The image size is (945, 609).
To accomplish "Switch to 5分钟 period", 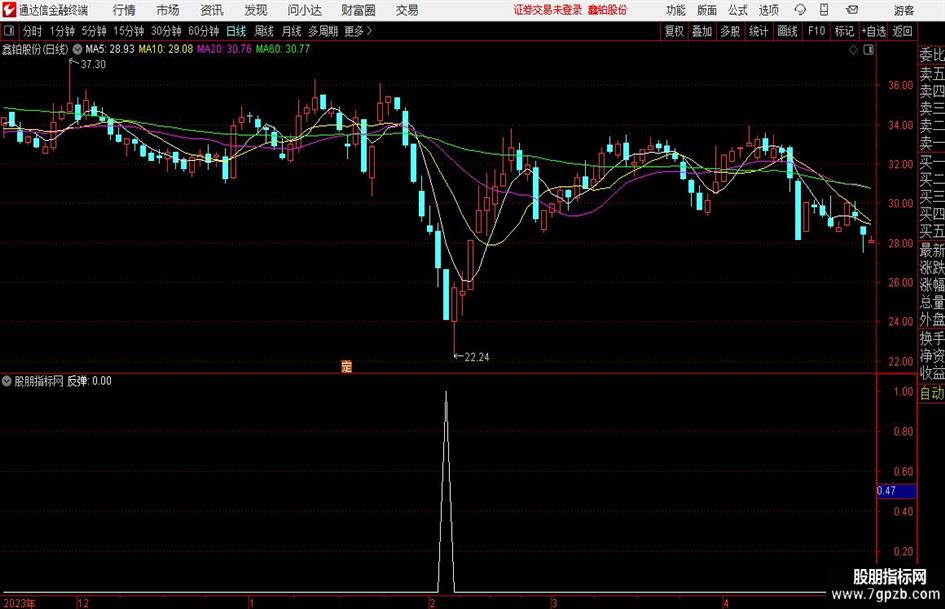I will [94, 31].
